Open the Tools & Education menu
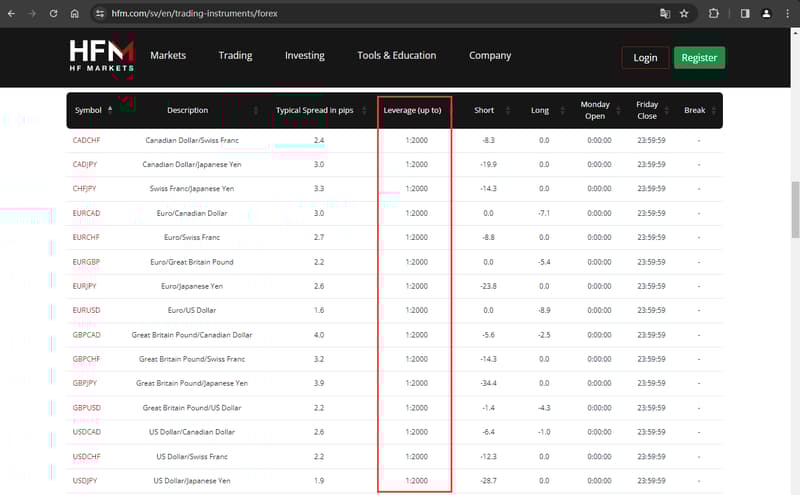This screenshot has width=800, height=495. point(396,56)
